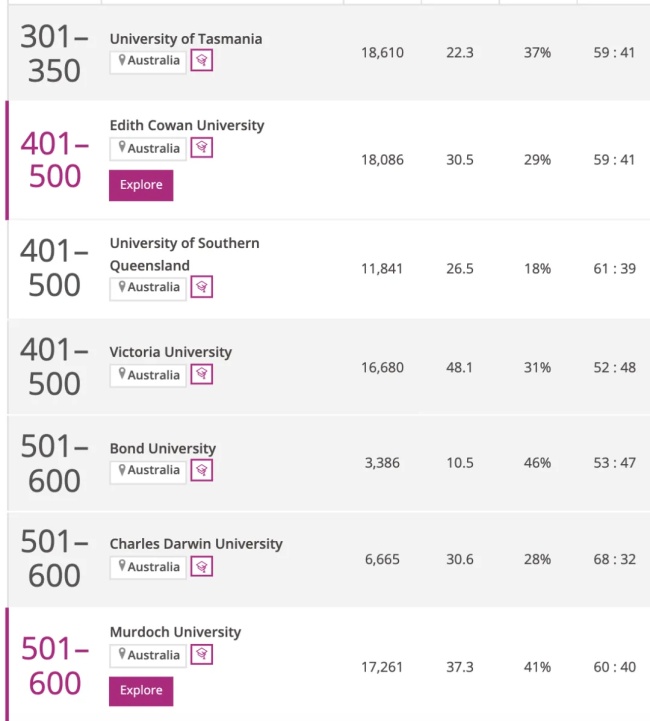The width and height of the screenshot is (650, 721).
Task: Open Victoria University link
Action: [171, 352]
